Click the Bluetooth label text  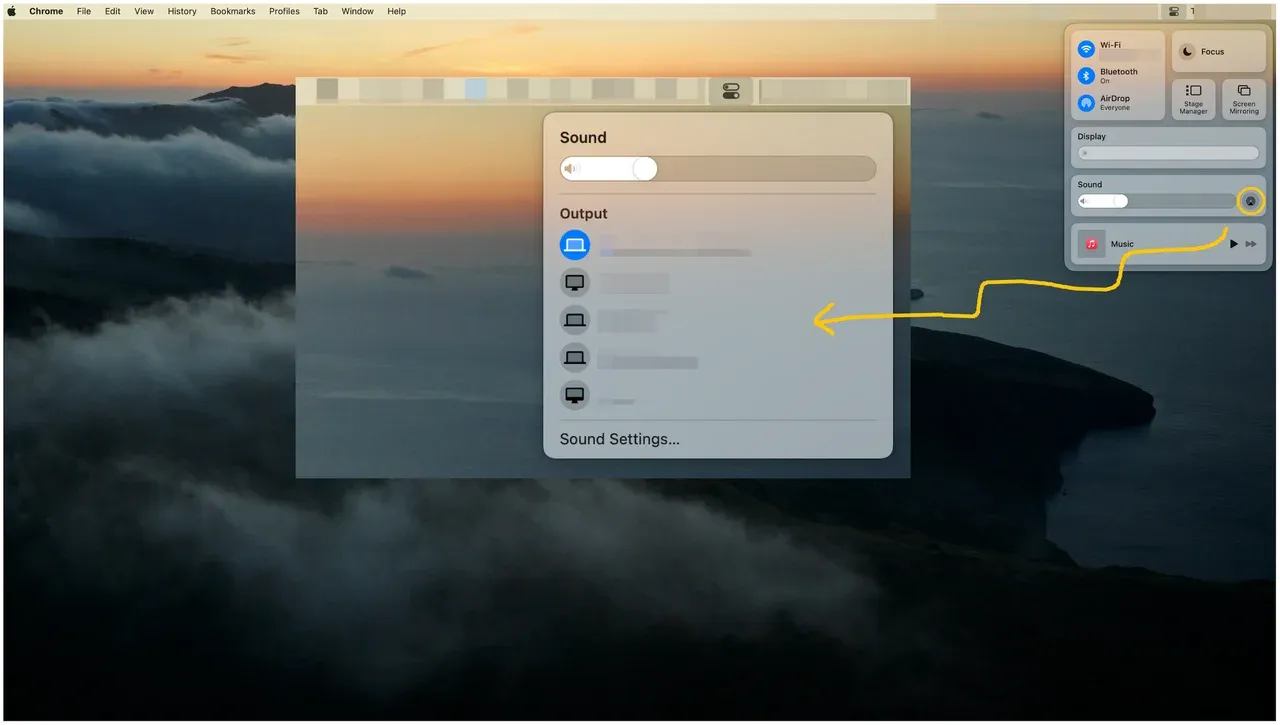[1119, 72]
